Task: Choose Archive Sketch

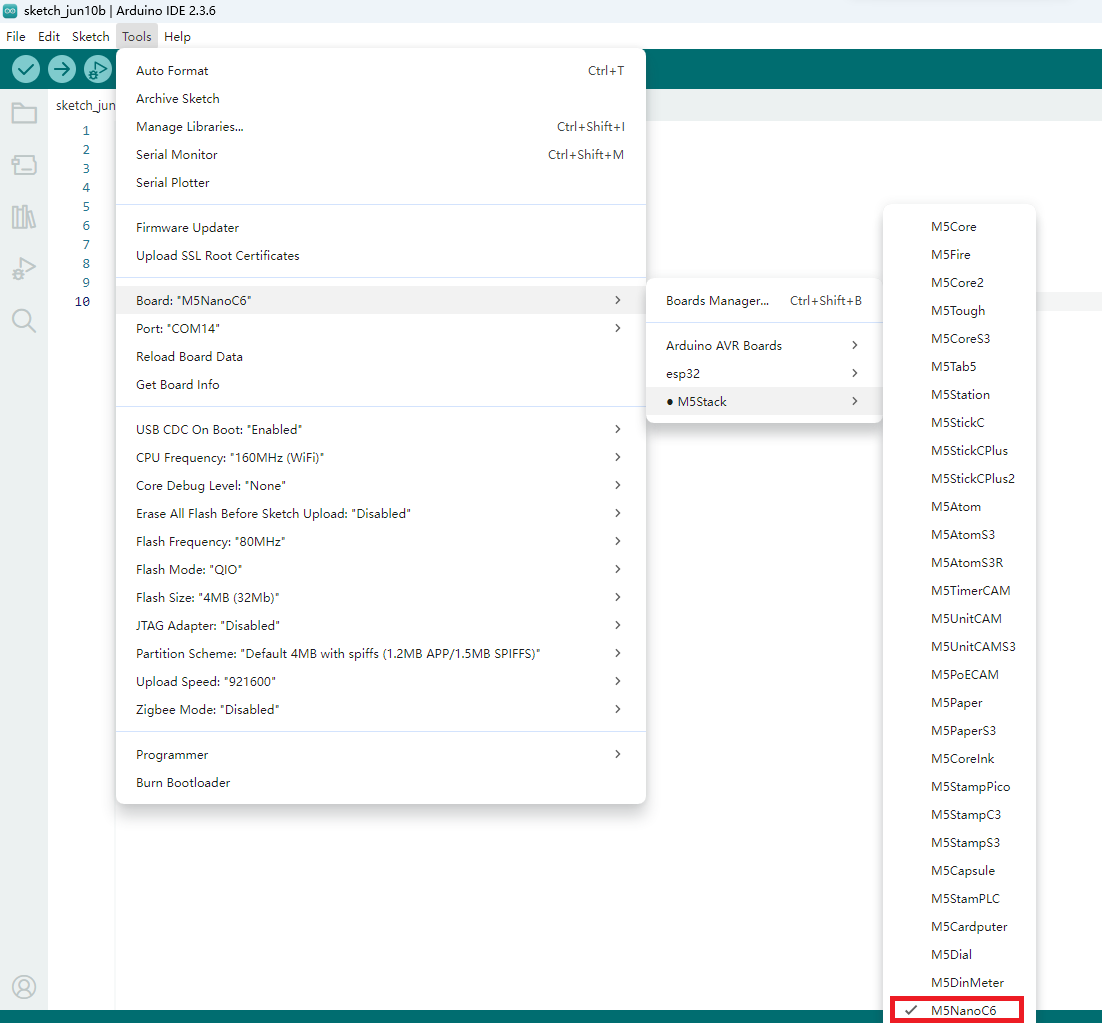Action: (380, 99)
